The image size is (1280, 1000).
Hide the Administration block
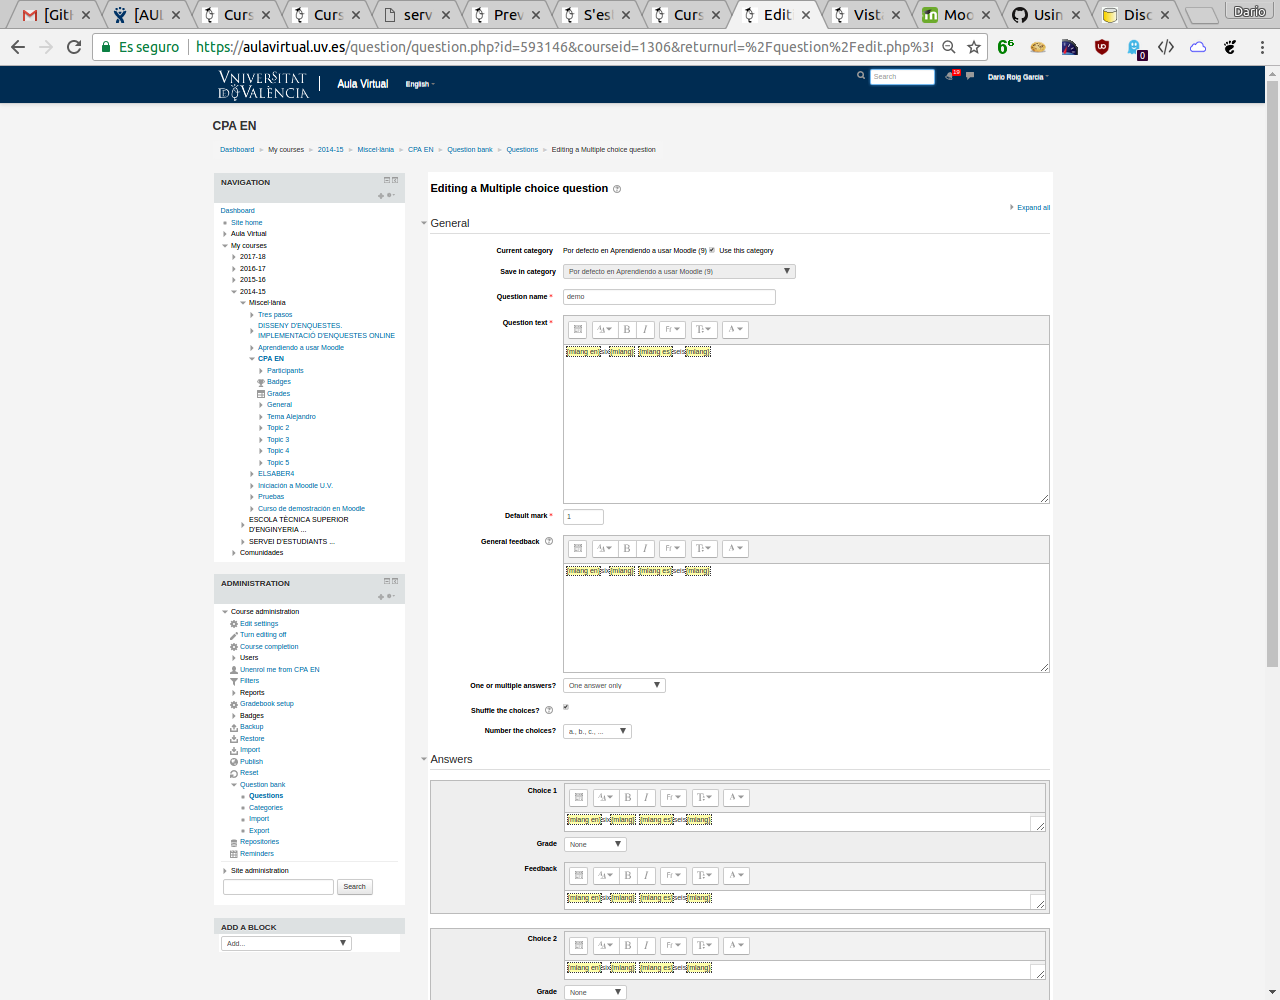tap(387, 581)
